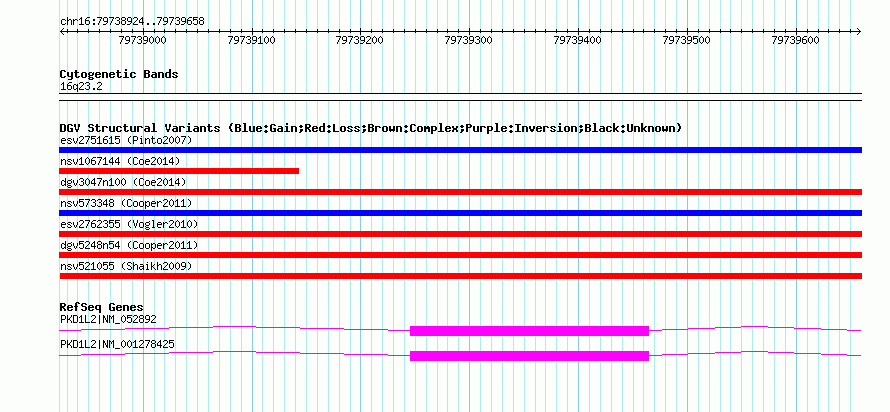Click ruler position 79739400
Image resolution: width=890 pixels, height=412 pixels.
(578, 40)
